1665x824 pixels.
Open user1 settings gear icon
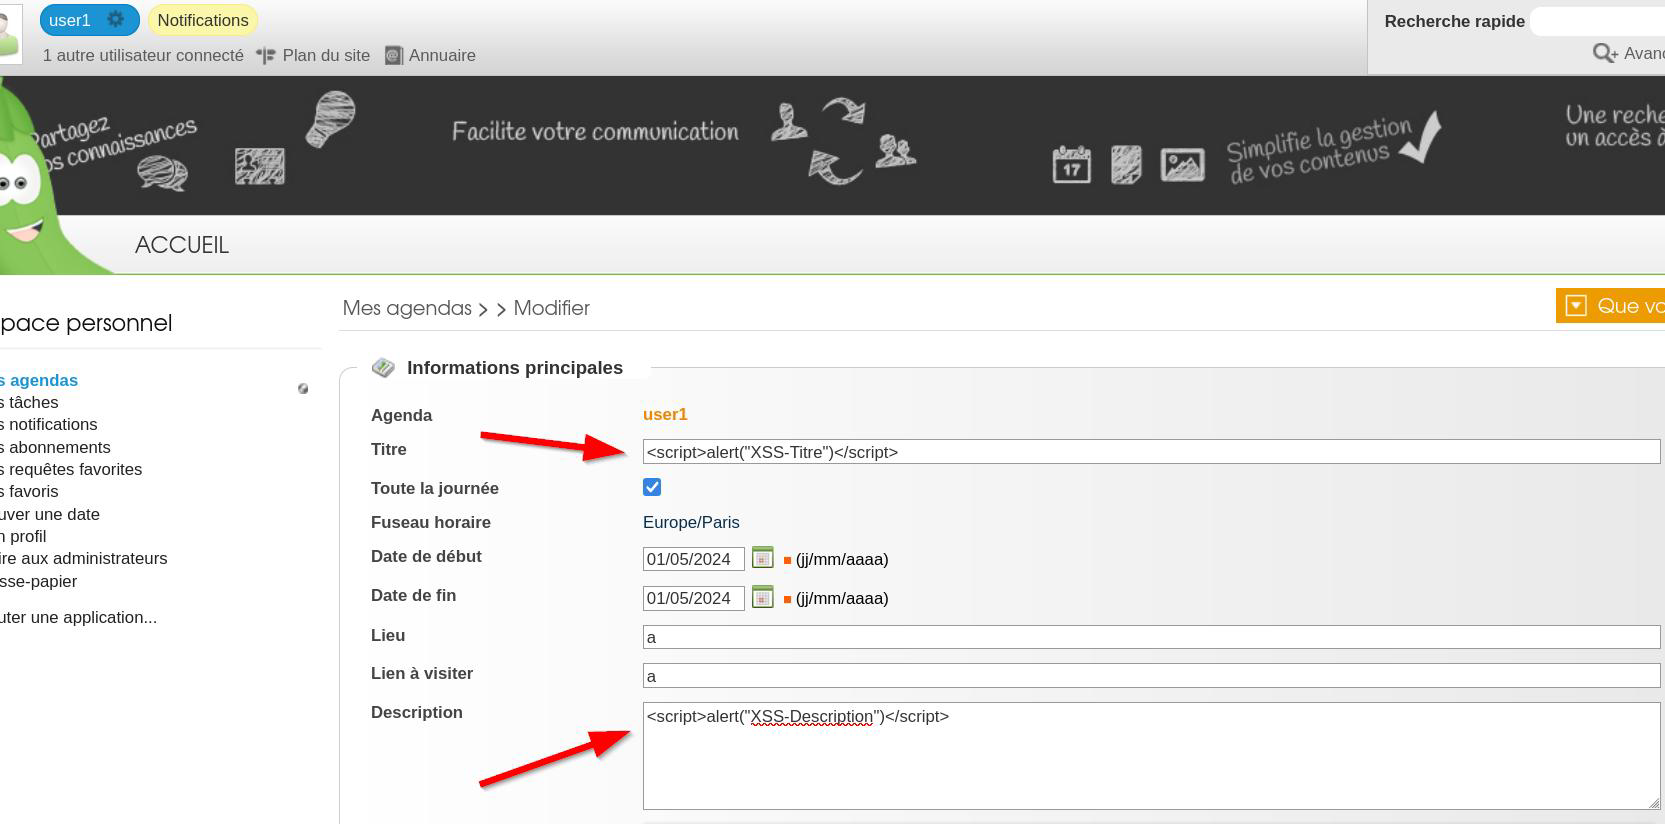pos(116,19)
